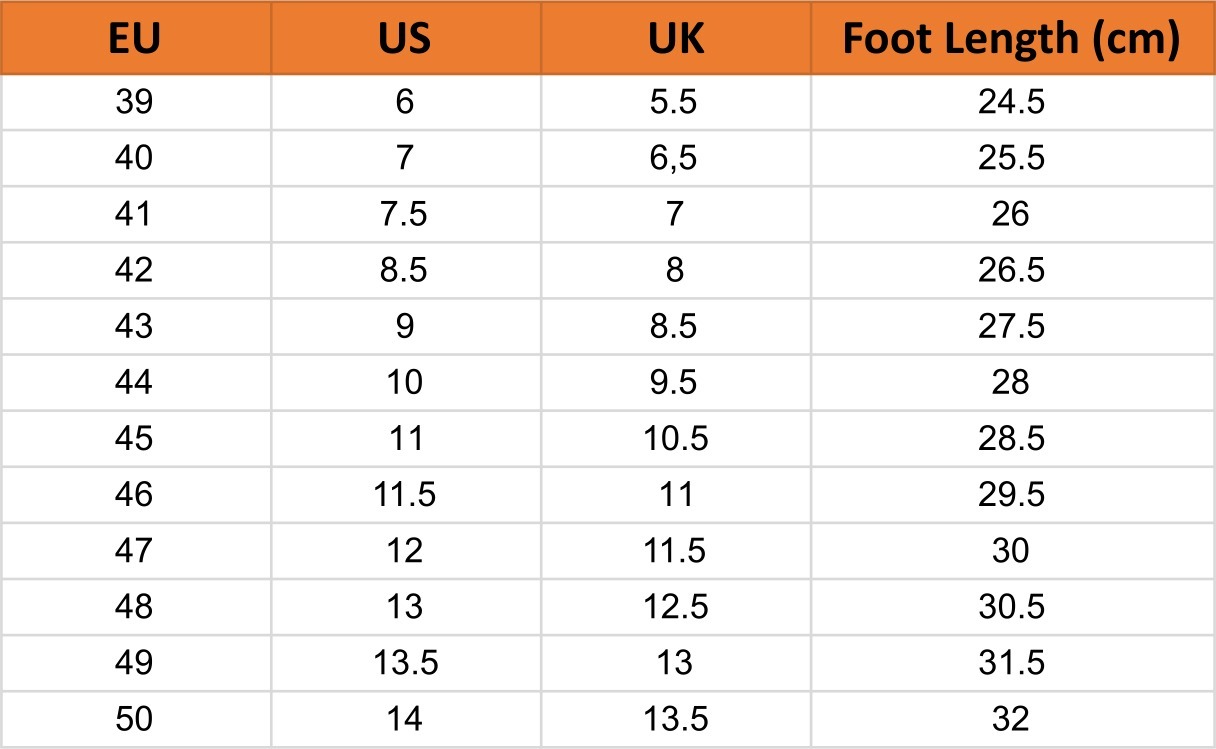Click the 24.5 foot length cell
Screen dimensions: 1216x749
tap(1011, 102)
